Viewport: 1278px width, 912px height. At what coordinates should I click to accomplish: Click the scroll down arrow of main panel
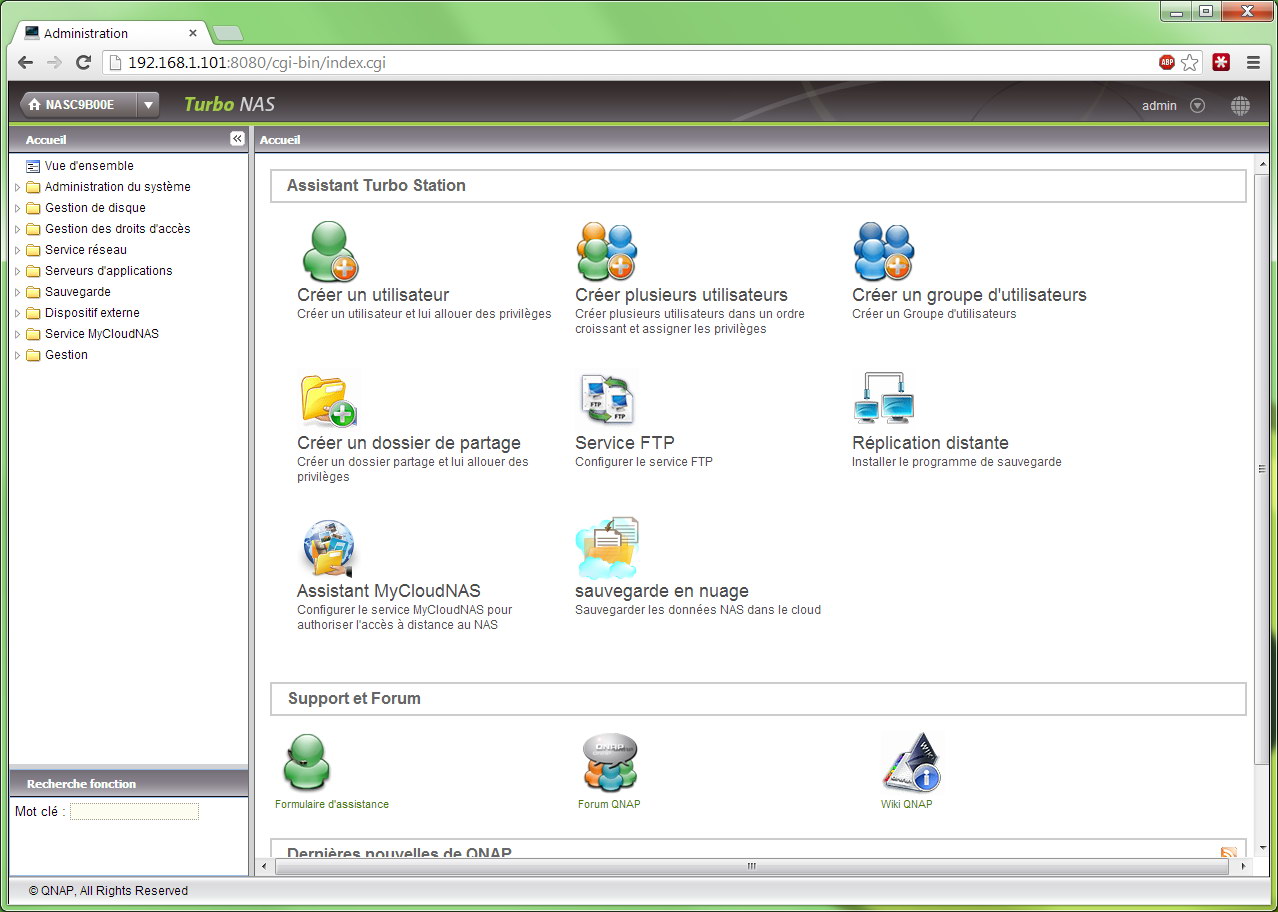tap(1261, 848)
